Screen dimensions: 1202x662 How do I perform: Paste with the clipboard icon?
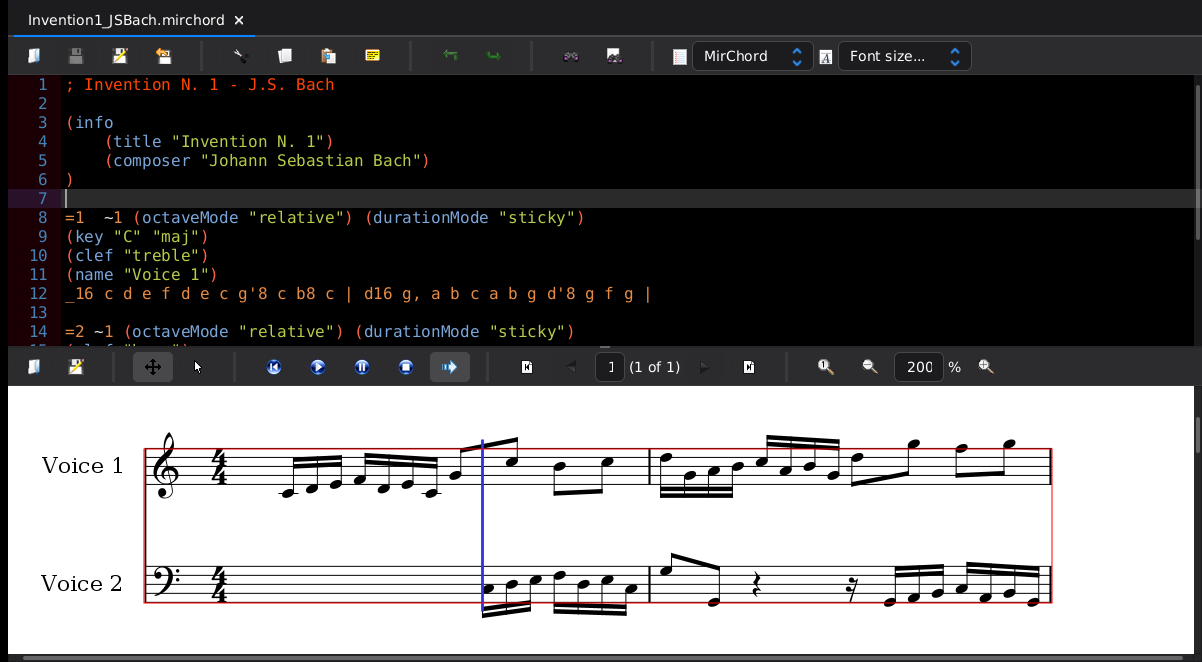328,56
